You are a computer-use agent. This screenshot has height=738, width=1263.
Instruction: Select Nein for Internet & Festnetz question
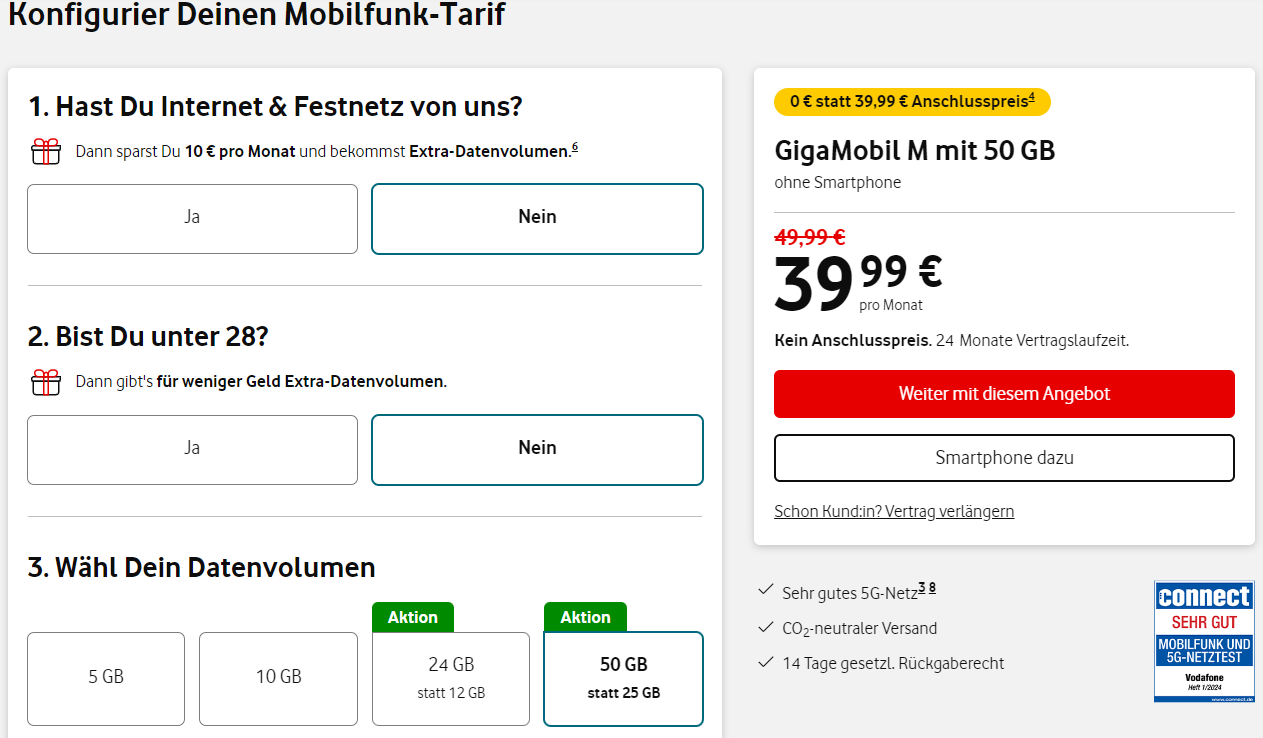tap(537, 218)
